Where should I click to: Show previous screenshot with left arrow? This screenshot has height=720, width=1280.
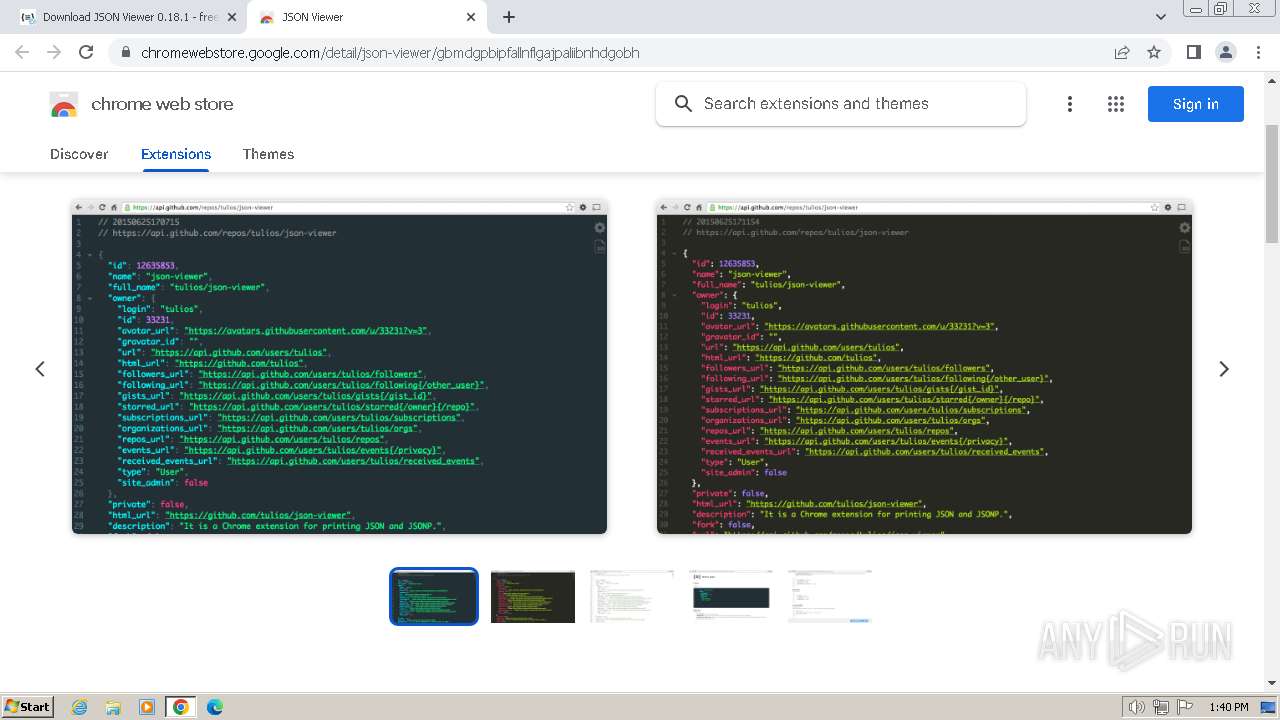coord(40,369)
